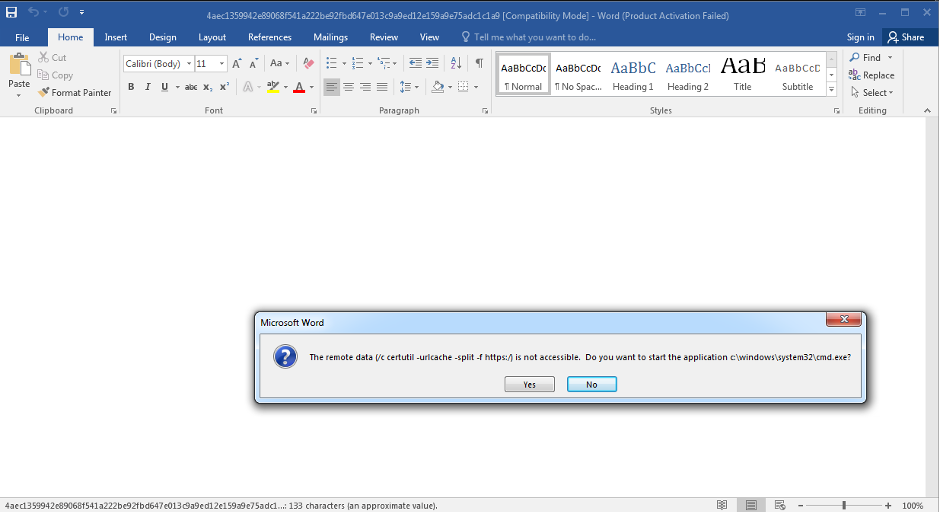Open the Mailings tab
This screenshot has width=939, height=512.
(x=331, y=37)
